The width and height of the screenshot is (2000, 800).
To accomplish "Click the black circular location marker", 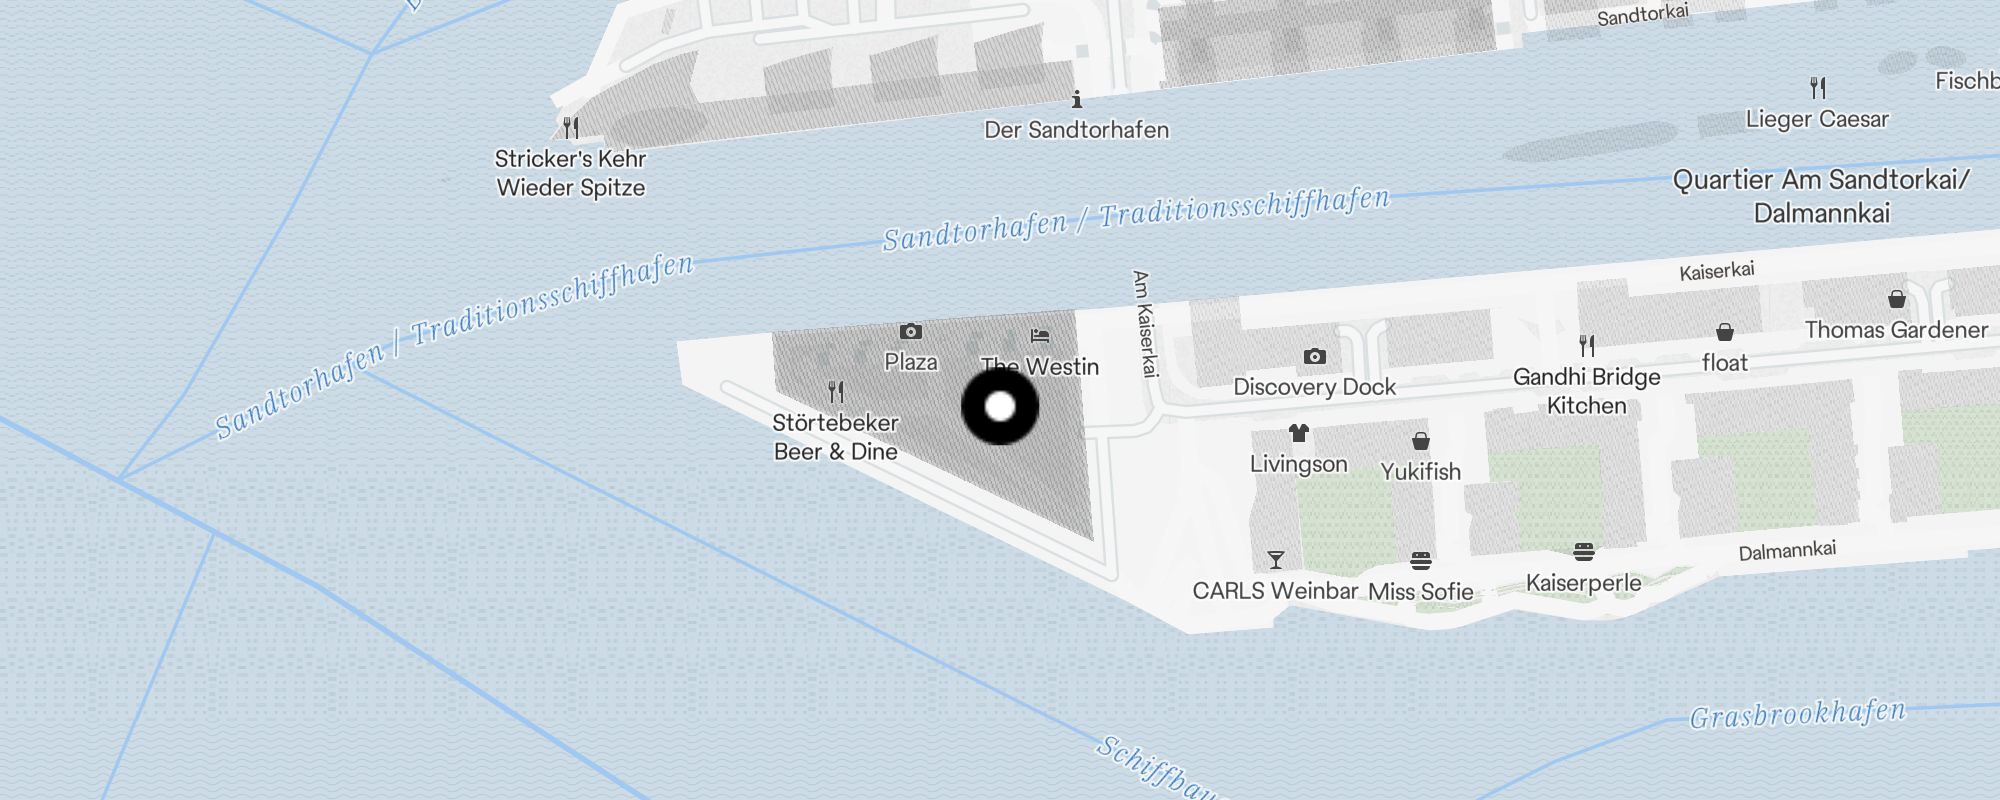I will point(1000,407).
